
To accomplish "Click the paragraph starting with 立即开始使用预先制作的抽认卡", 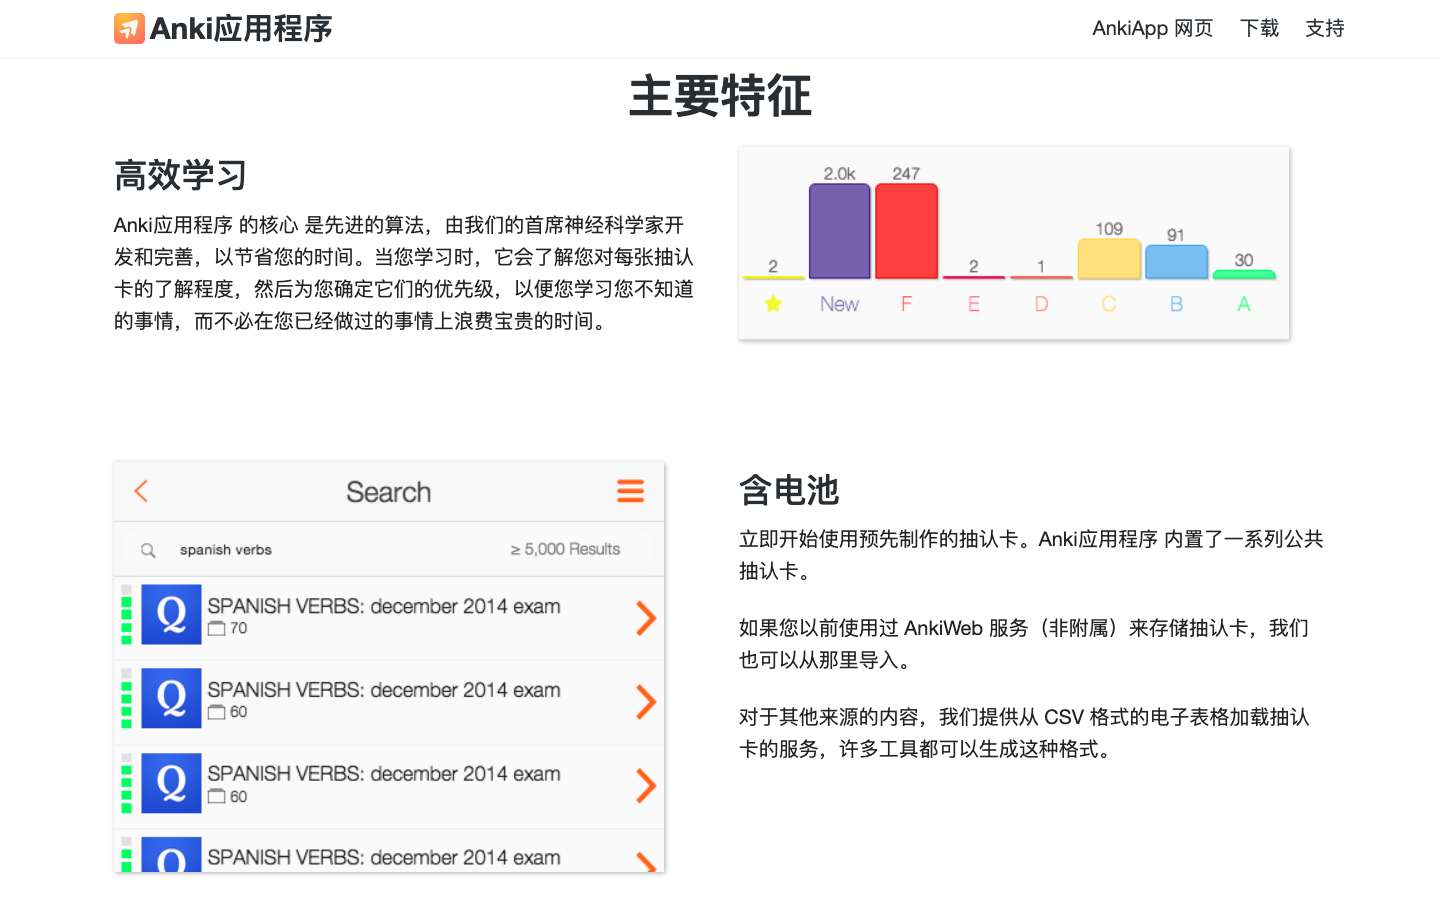I will tap(1031, 555).
